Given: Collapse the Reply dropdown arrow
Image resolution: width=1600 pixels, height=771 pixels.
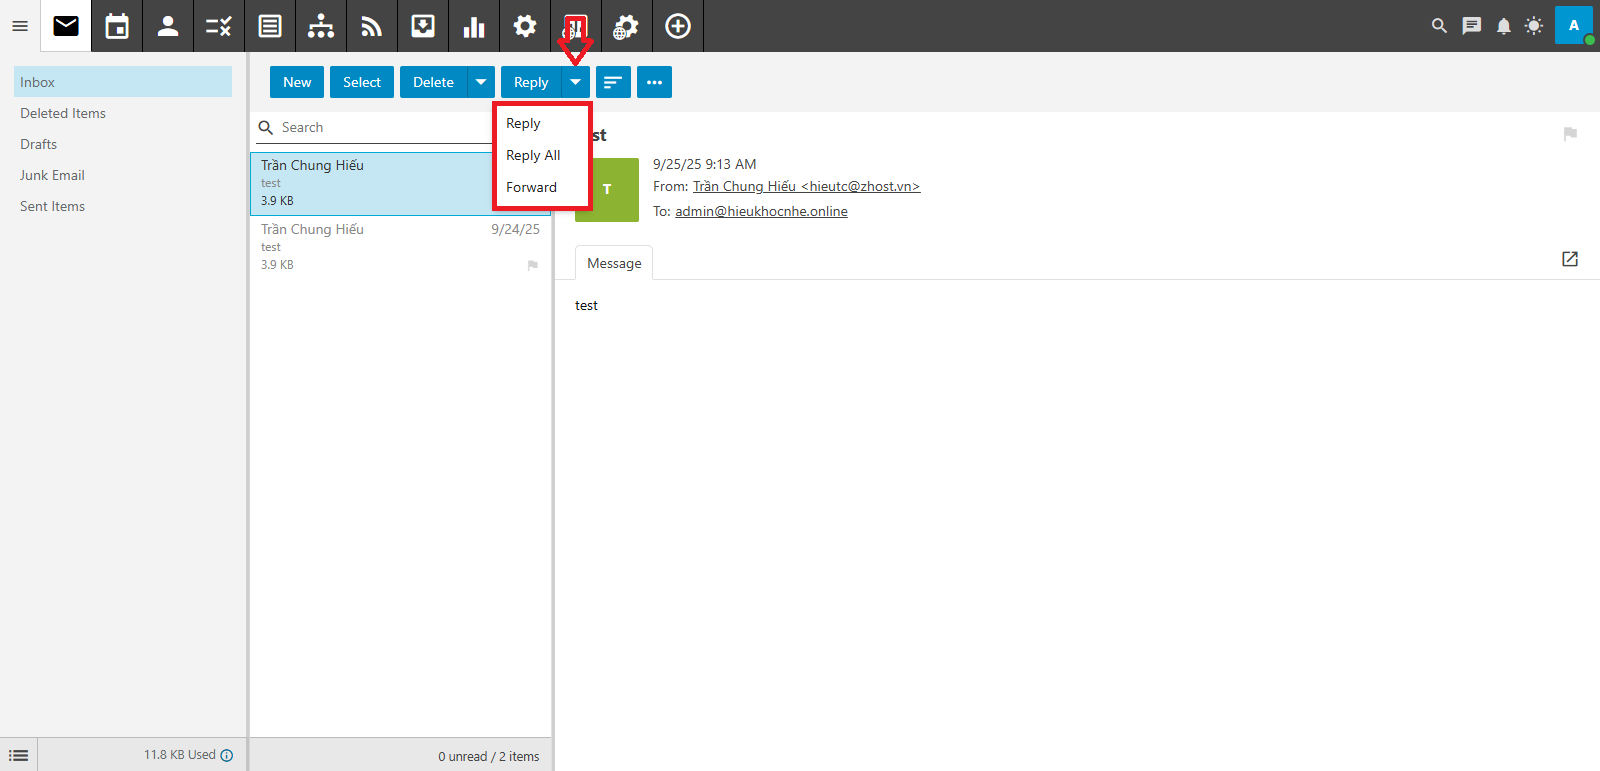Looking at the screenshot, I should click(576, 82).
